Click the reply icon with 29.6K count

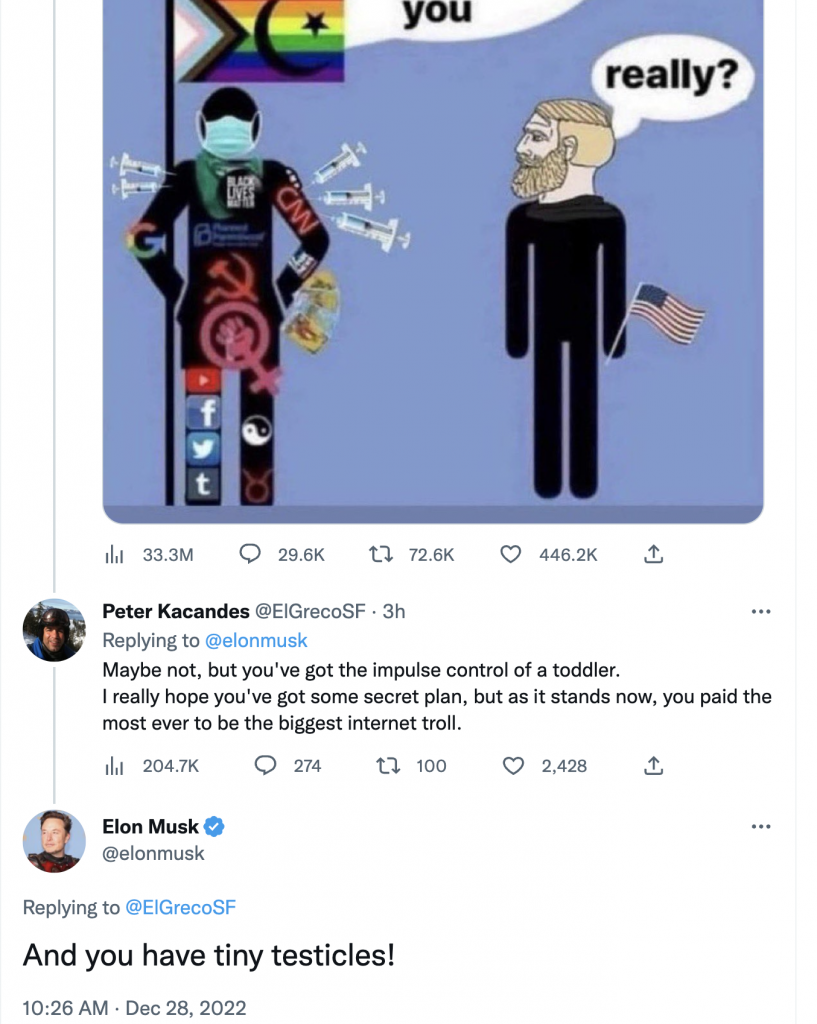point(253,553)
